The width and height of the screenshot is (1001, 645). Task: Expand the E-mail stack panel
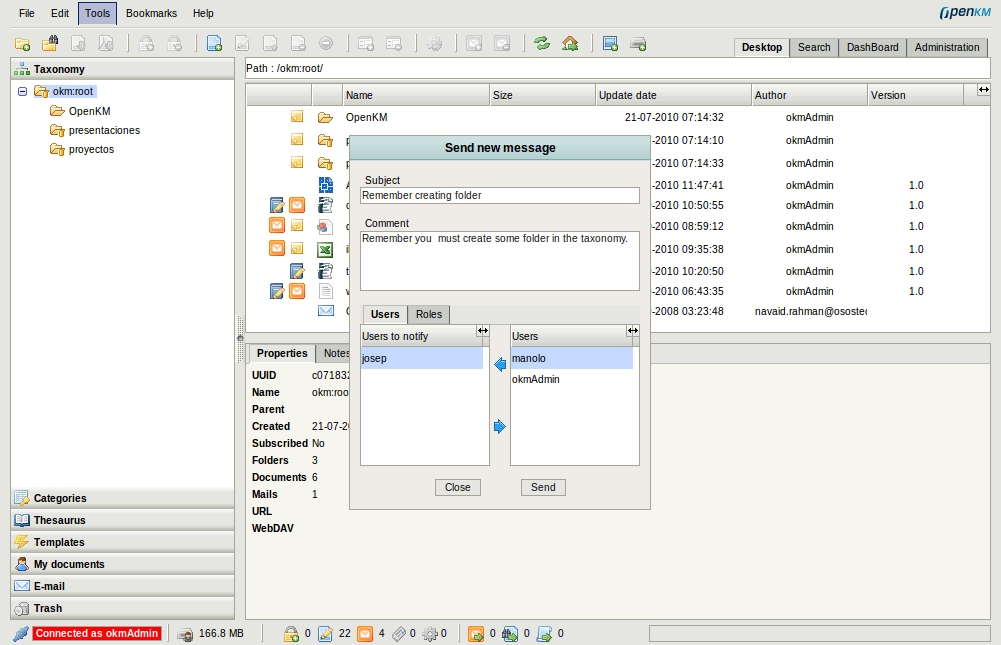tap(123, 586)
